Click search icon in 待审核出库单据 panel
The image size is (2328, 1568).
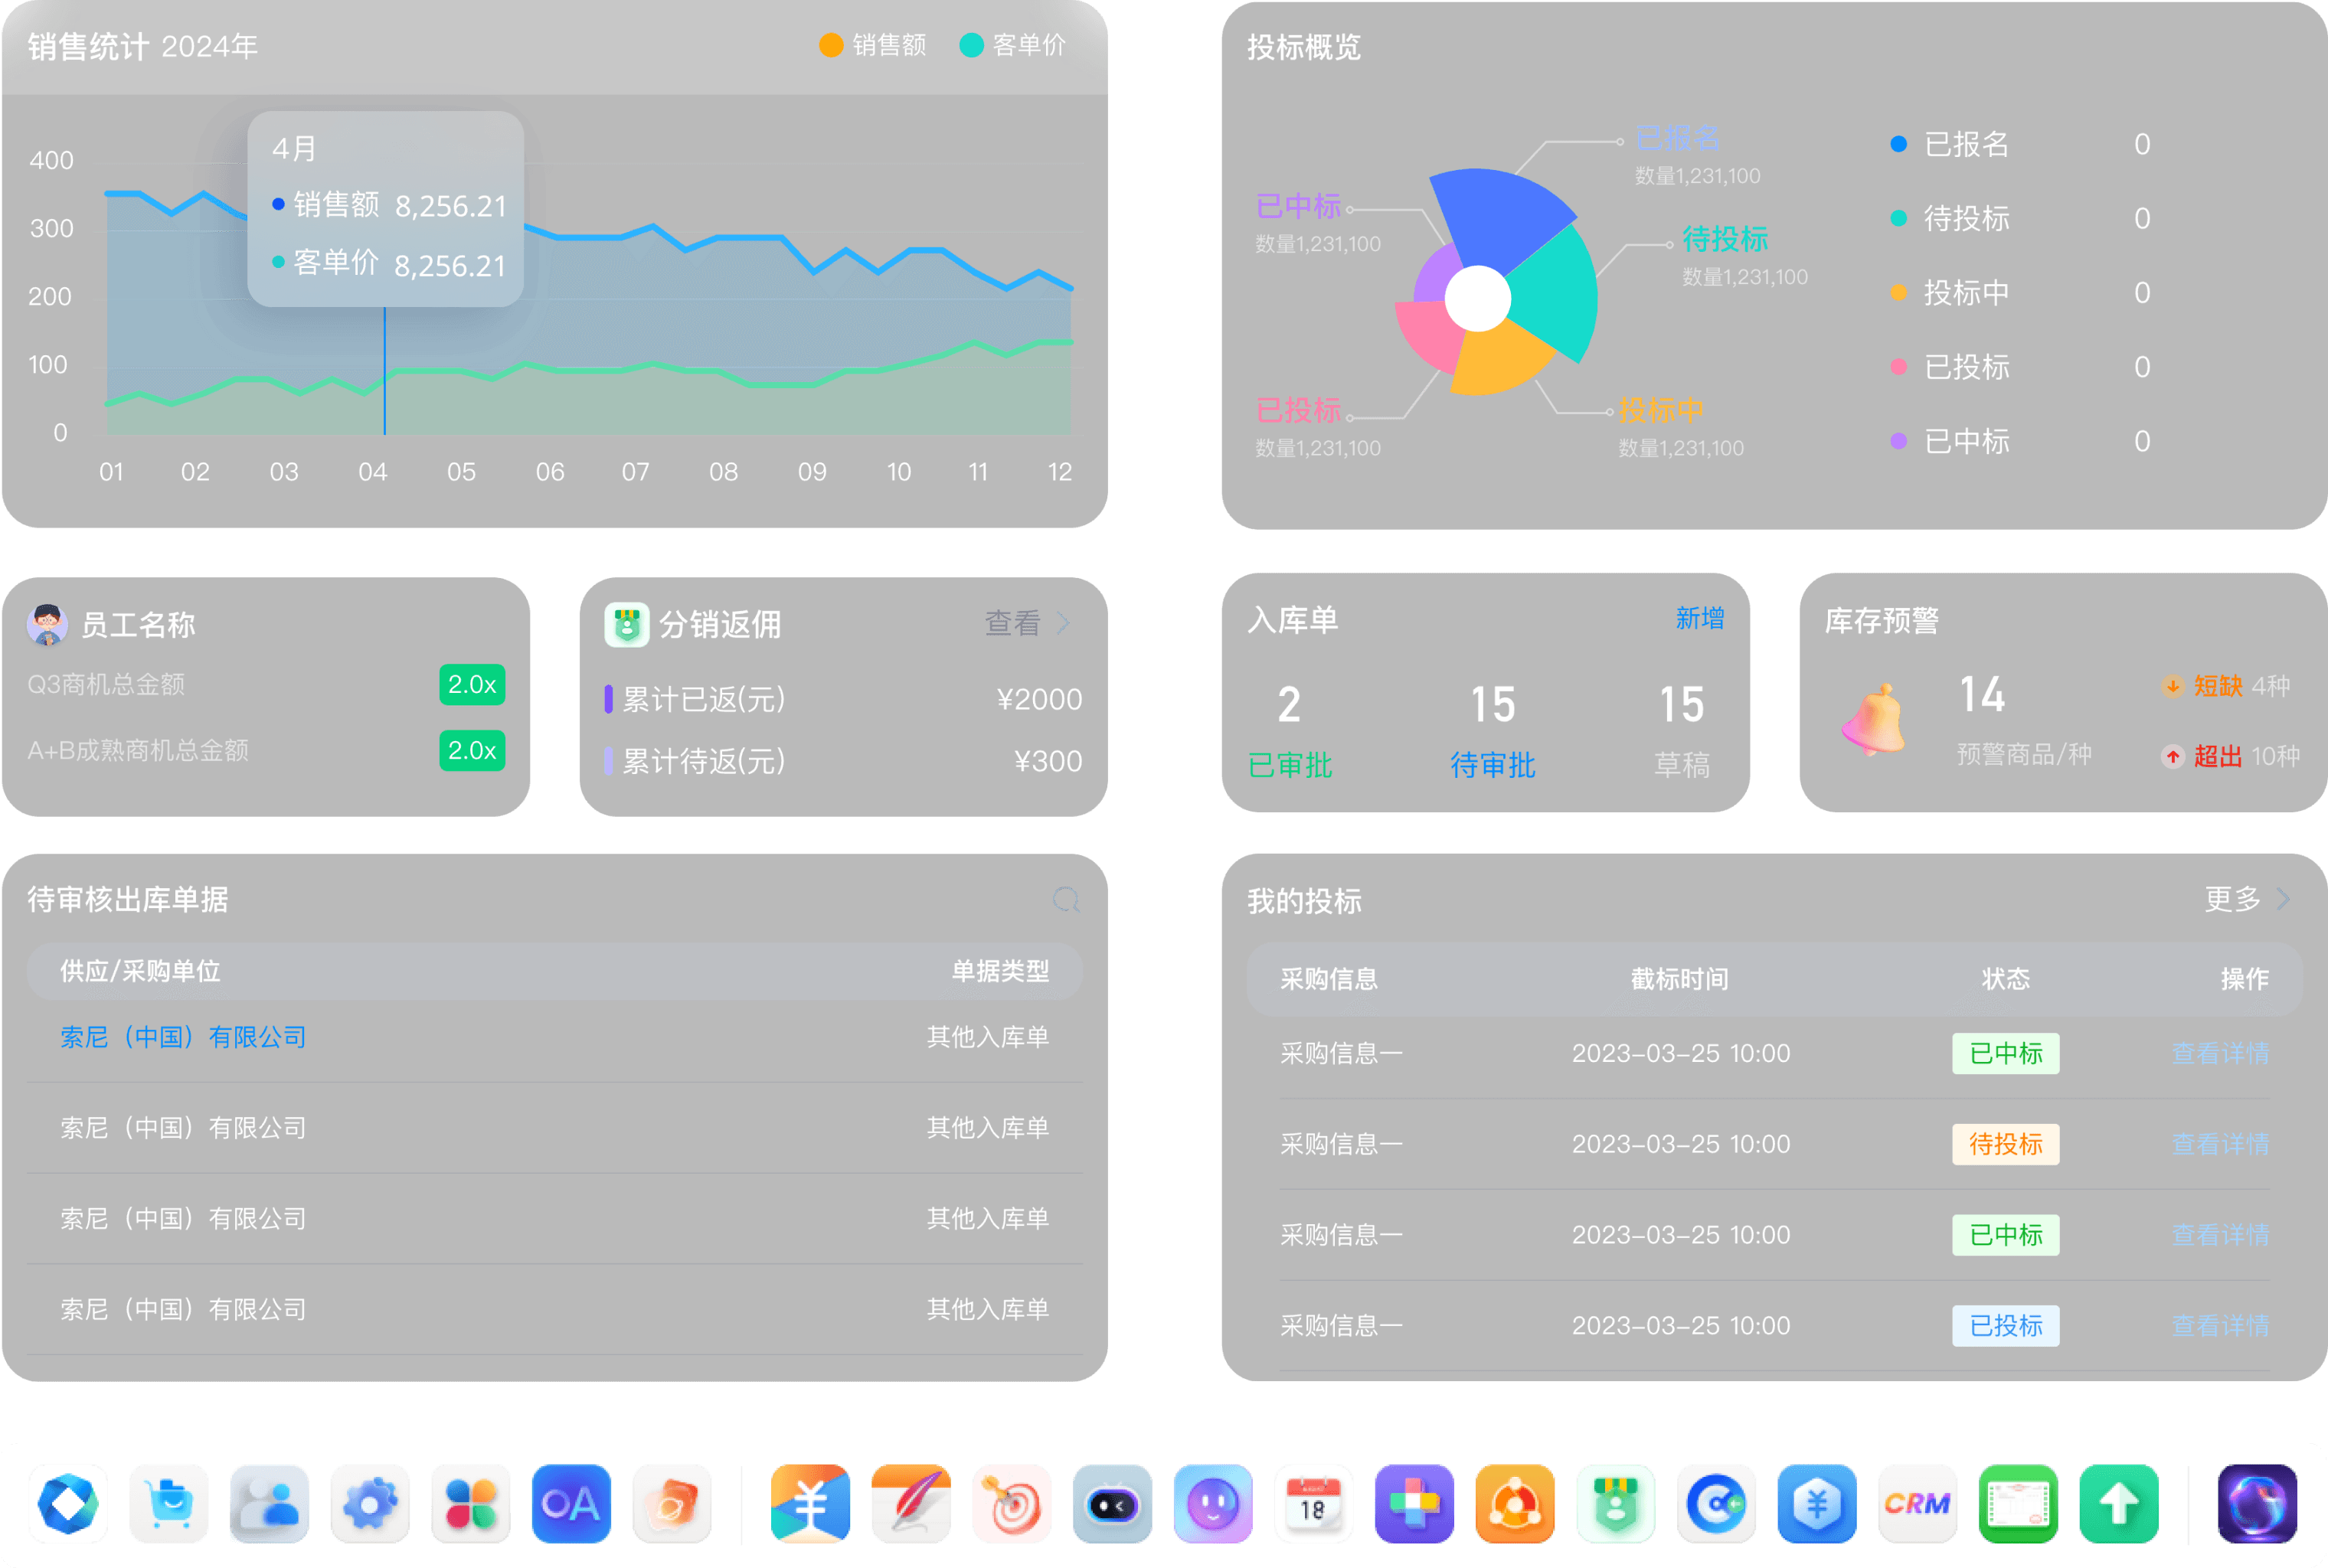click(x=1066, y=900)
